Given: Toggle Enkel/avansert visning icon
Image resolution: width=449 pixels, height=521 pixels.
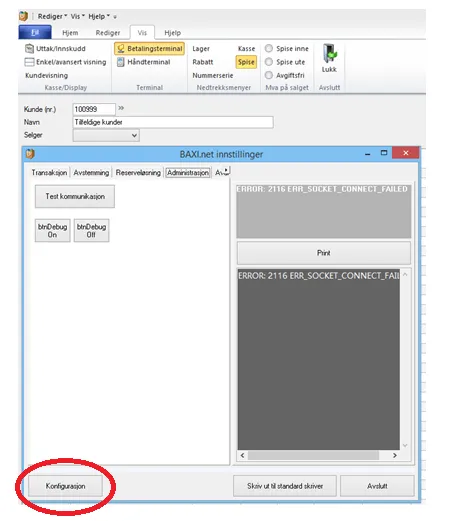Looking at the screenshot, I should (x=29, y=62).
